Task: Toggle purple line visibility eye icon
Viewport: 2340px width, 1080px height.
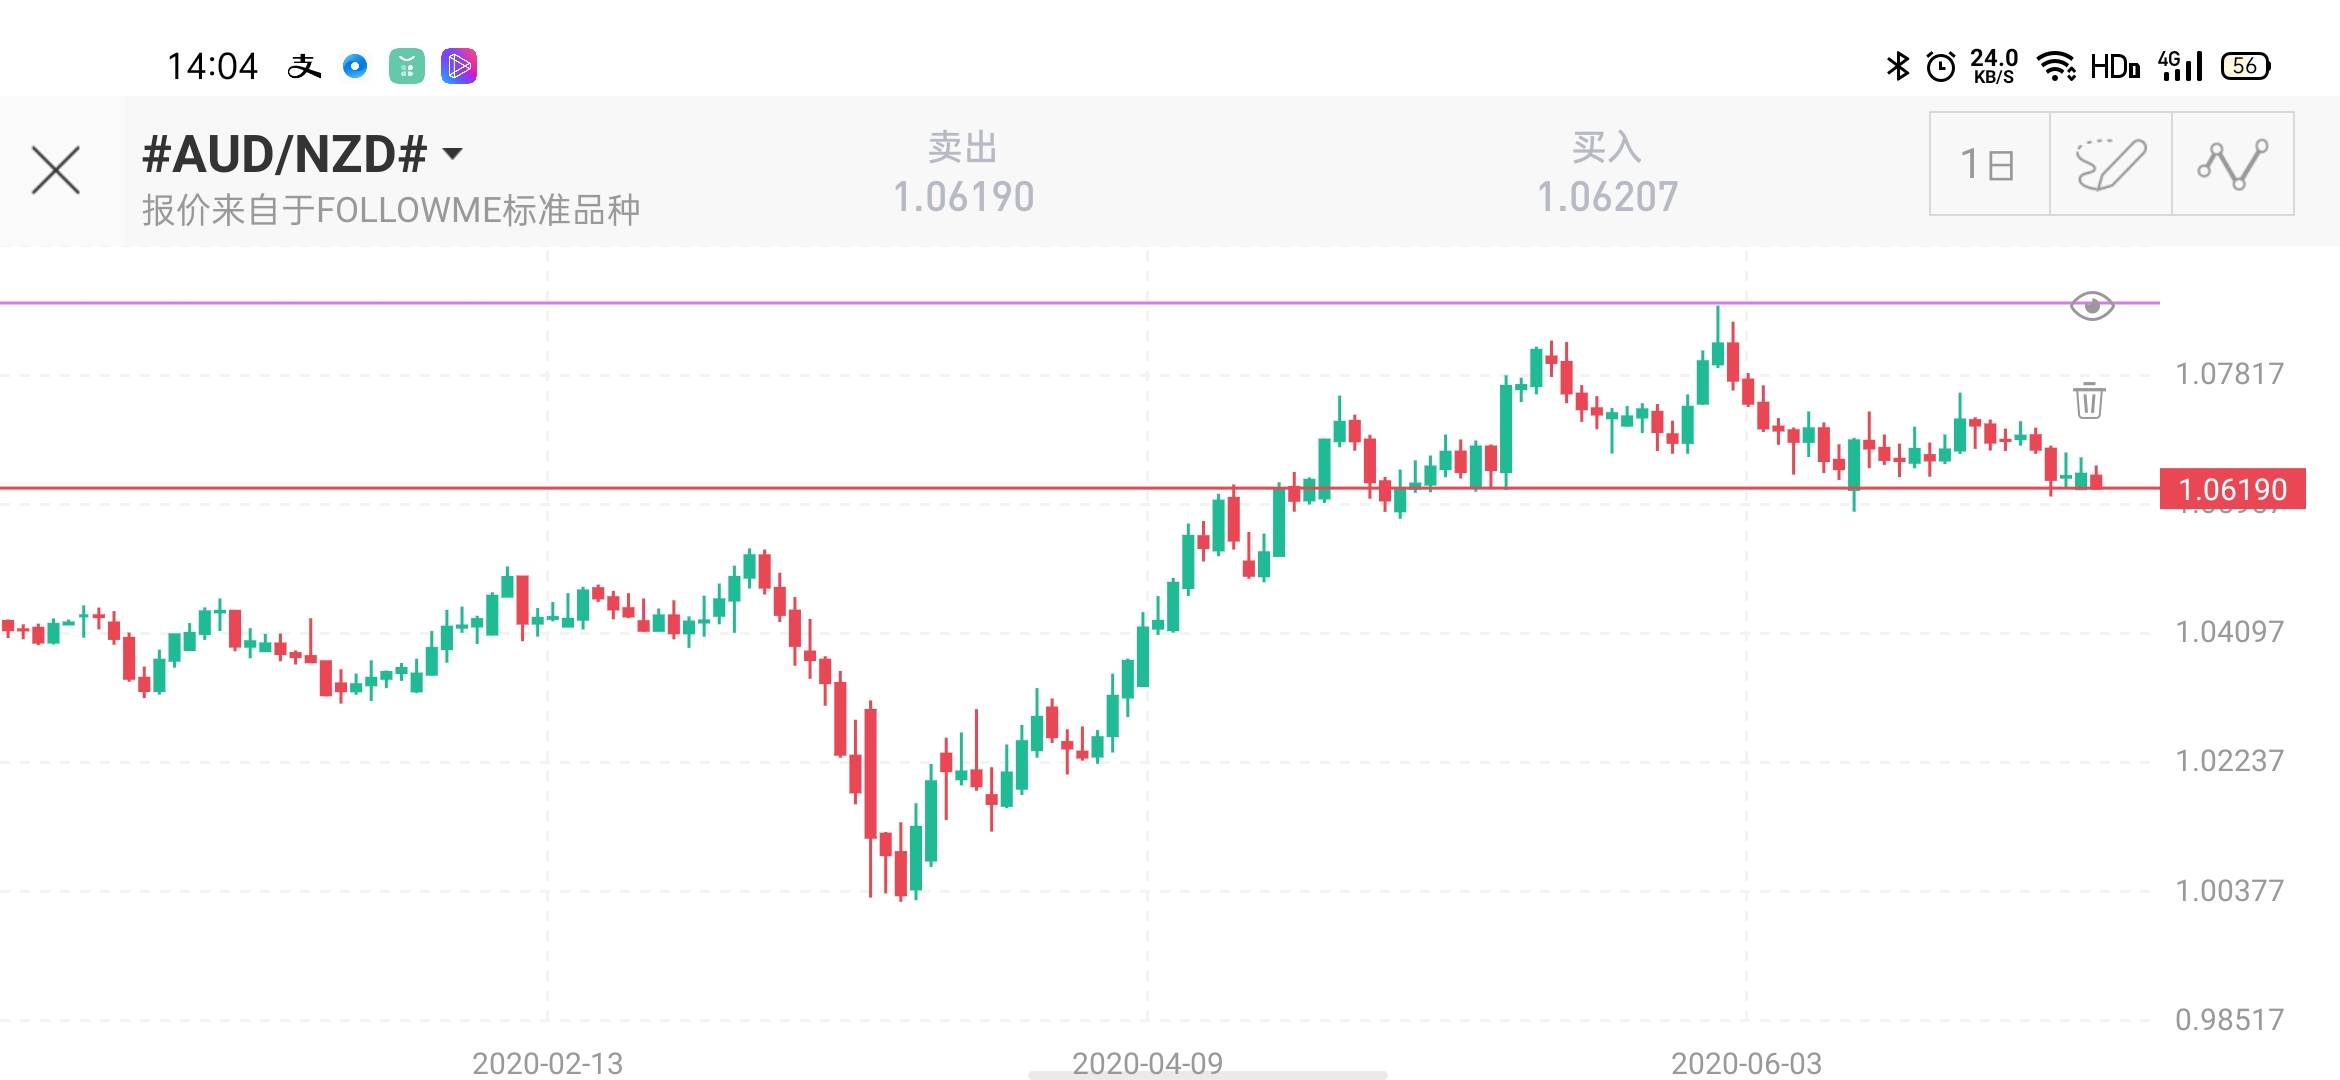Action: (2091, 305)
